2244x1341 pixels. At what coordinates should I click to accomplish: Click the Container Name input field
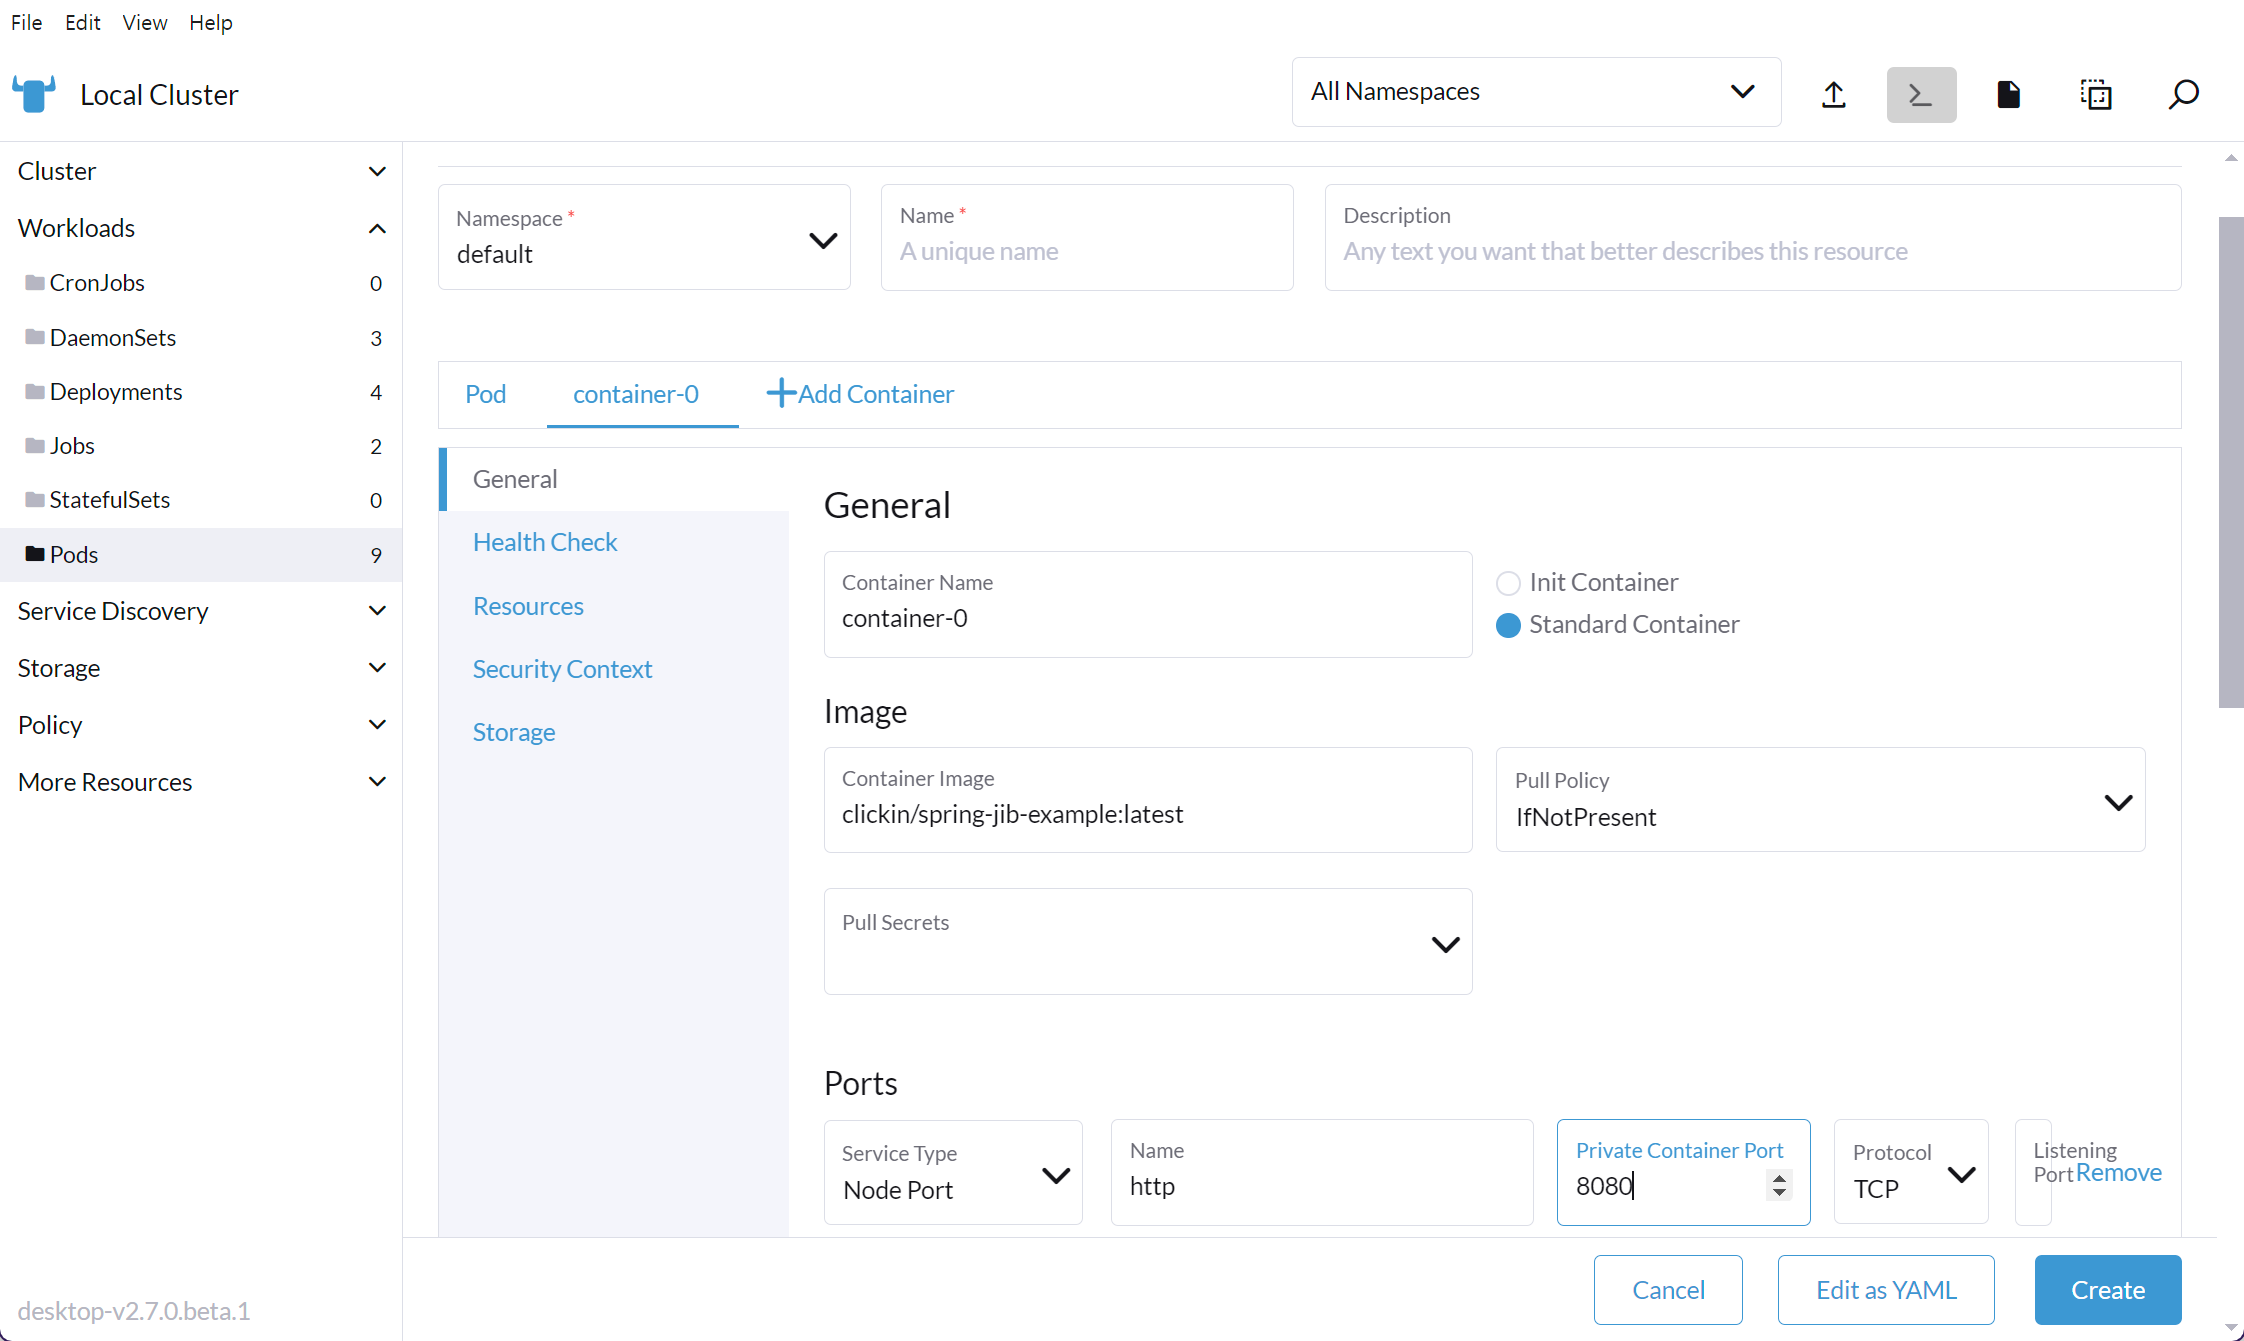pyautogui.click(x=1148, y=604)
